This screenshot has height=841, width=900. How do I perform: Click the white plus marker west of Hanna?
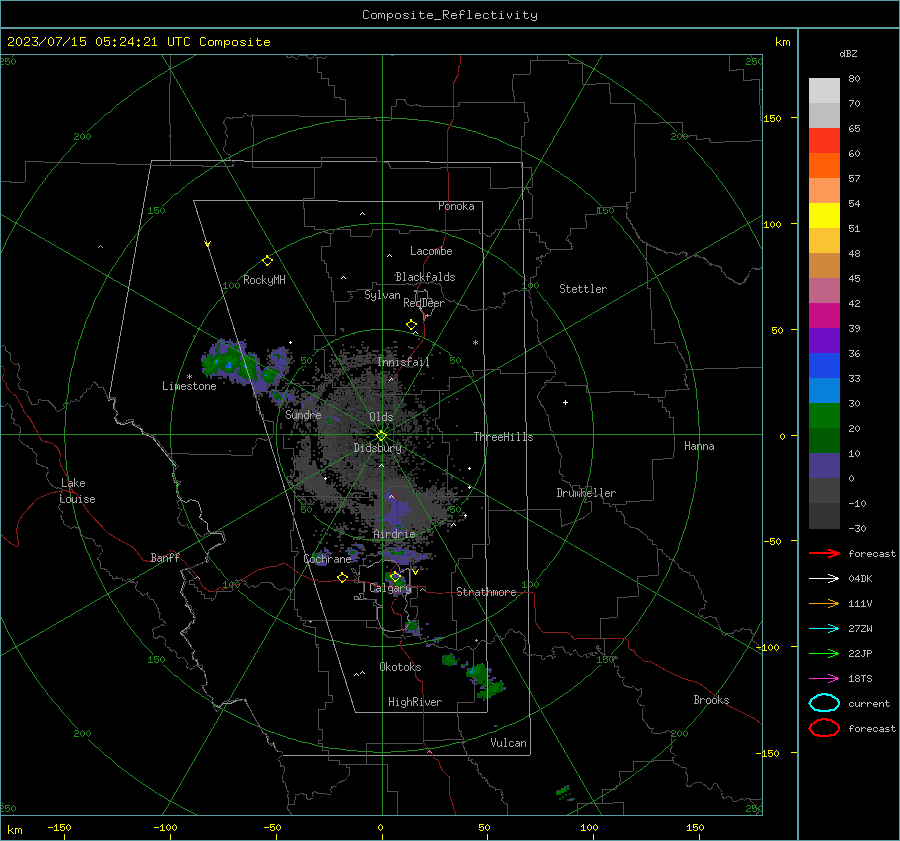565,402
